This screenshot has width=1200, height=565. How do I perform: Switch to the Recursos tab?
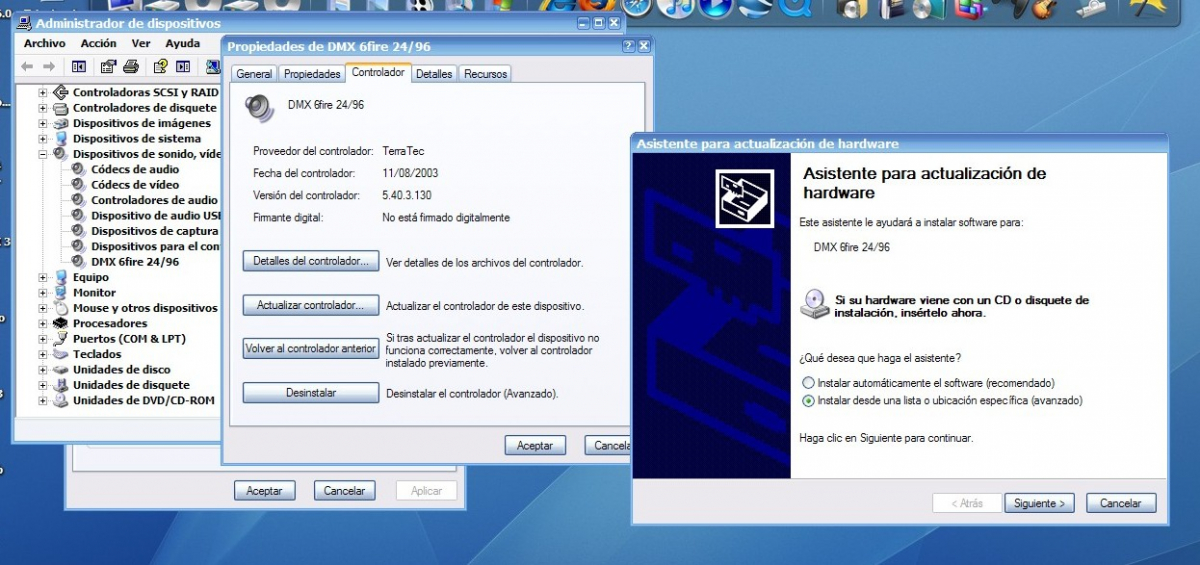point(486,74)
